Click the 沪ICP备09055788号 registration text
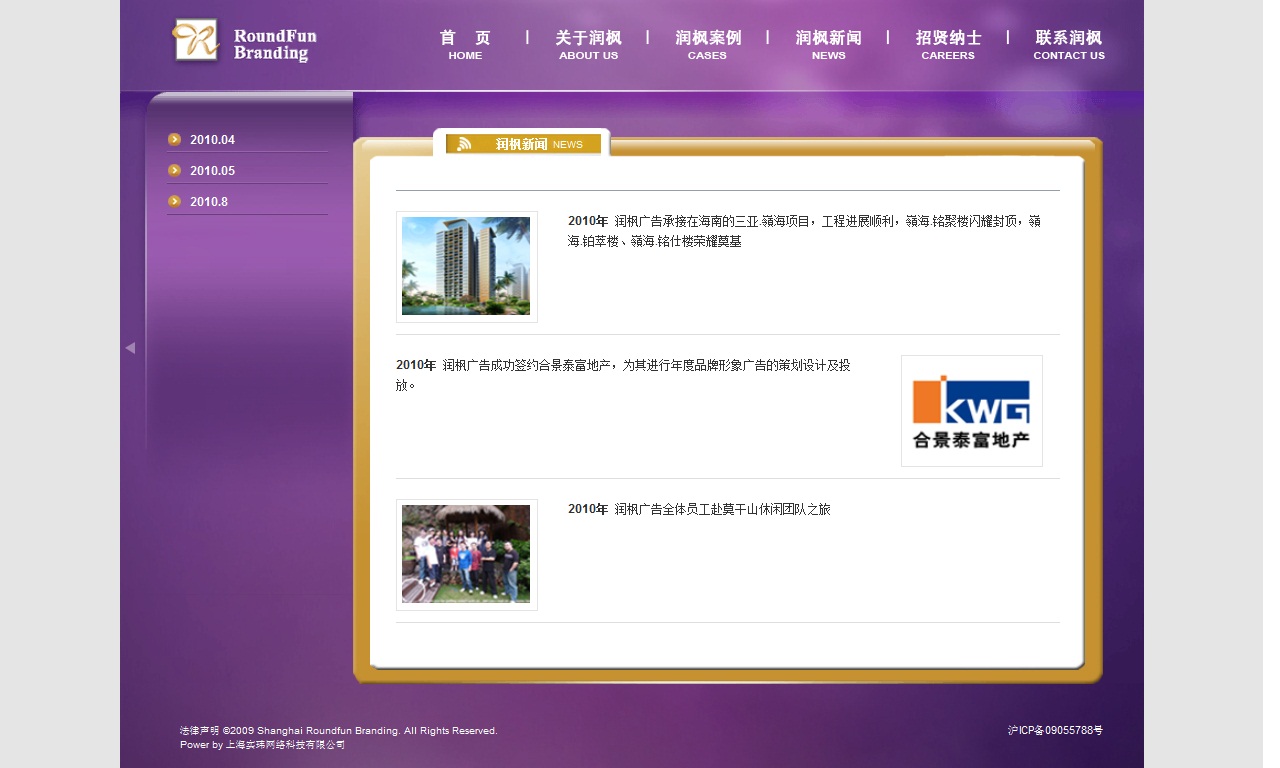 pyautogui.click(x=1055, y=731)
